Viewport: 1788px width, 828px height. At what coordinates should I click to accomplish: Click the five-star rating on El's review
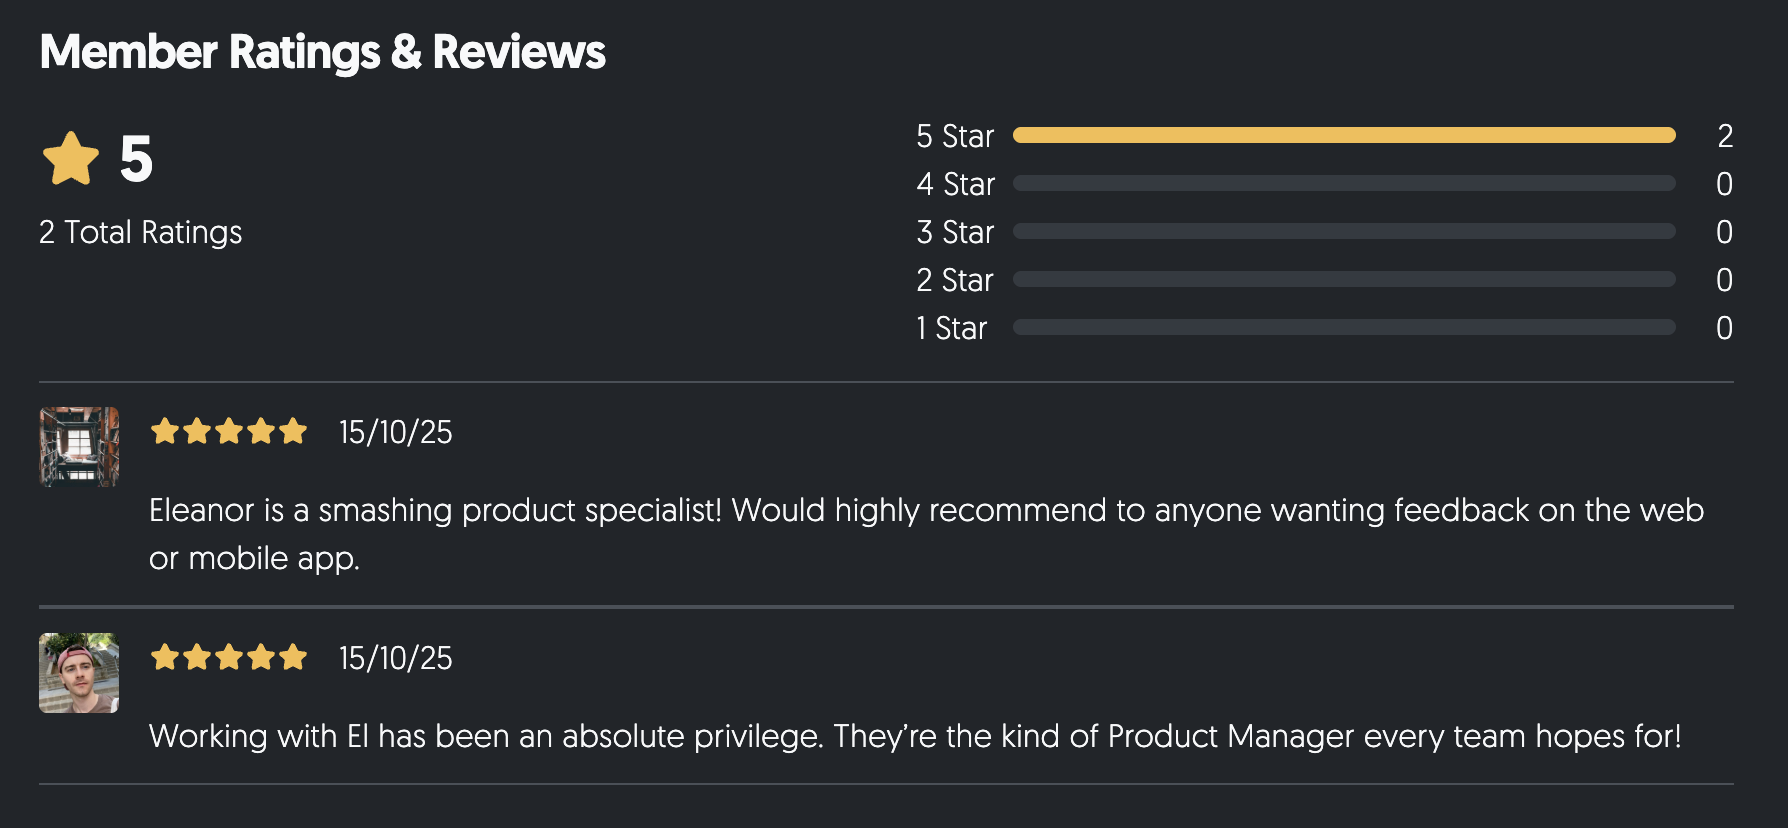[228, 657]
